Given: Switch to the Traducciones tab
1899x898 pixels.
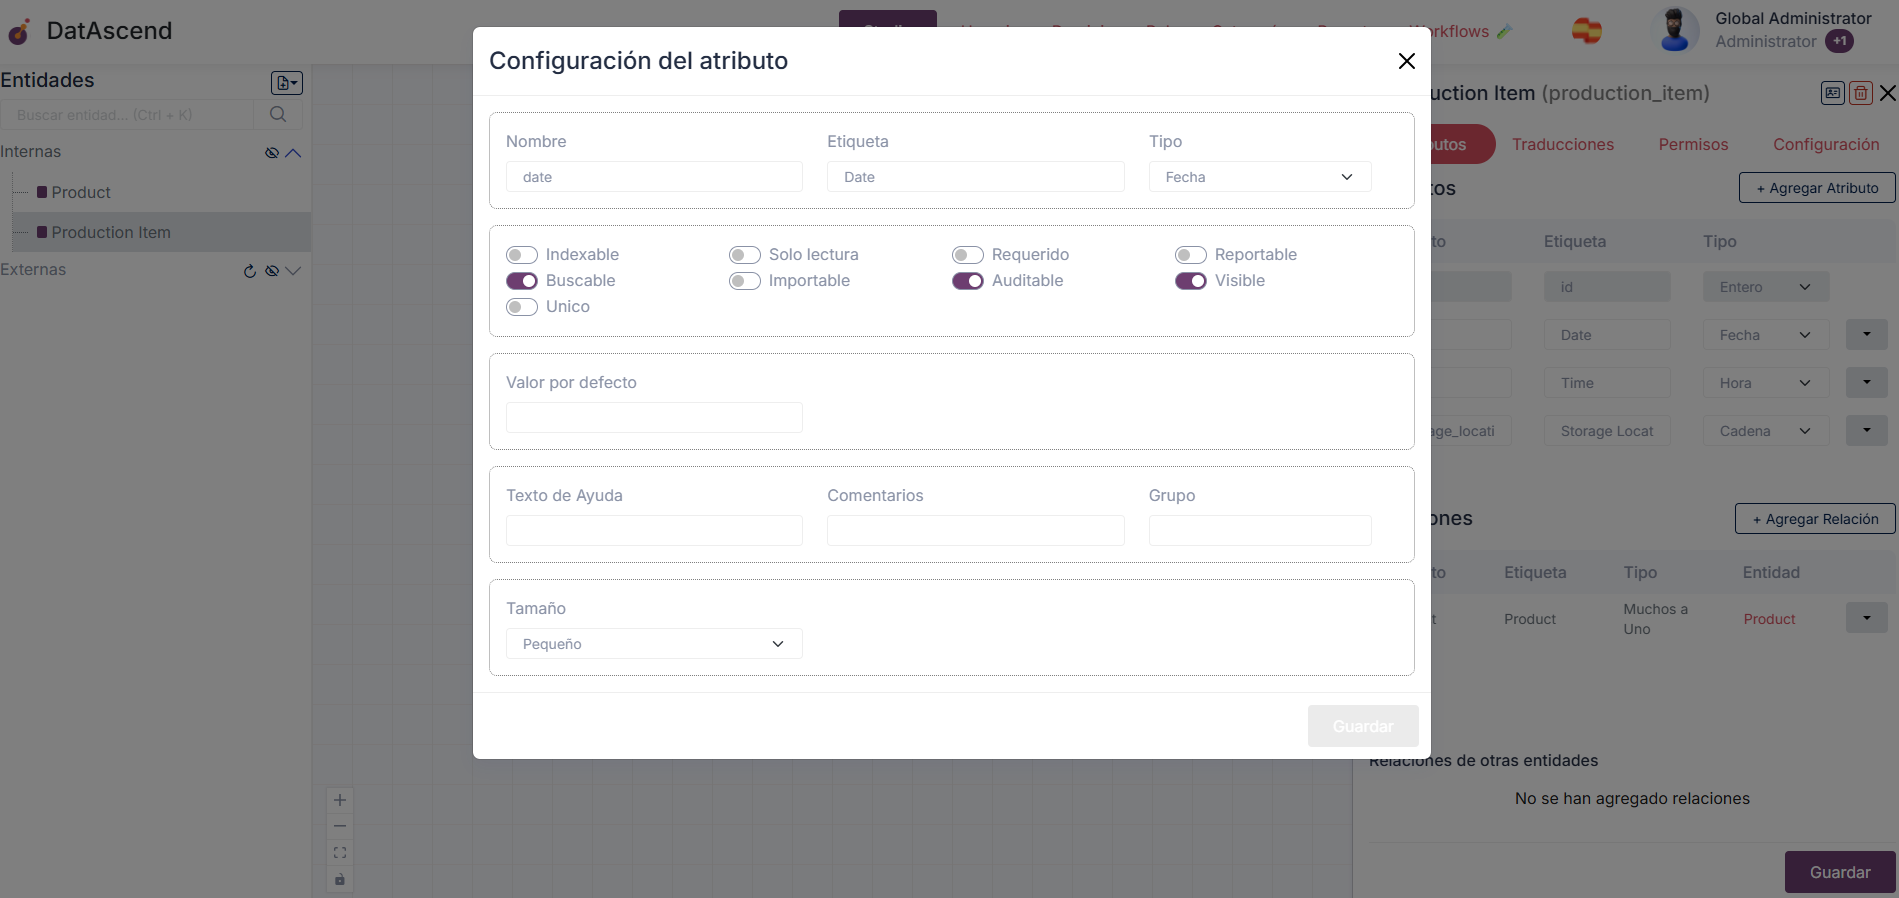Looking at the screenshot, I should pyautogui.click(x=1563, y=145).
